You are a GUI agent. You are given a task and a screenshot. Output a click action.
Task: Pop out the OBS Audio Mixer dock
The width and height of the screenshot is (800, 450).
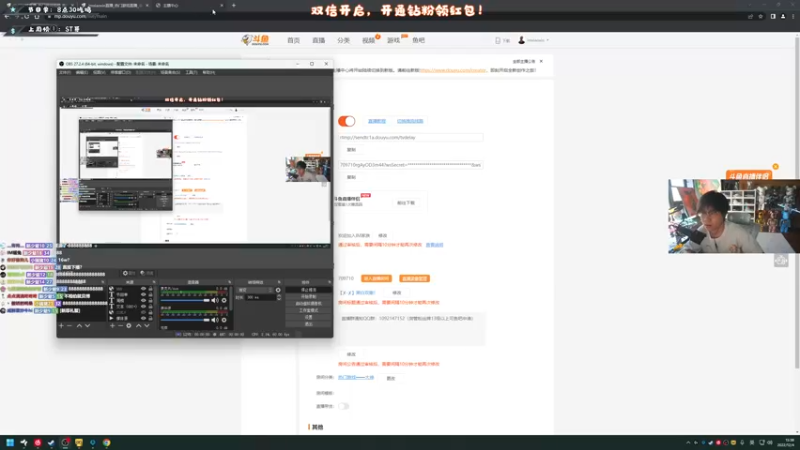(x=229, y=282)
